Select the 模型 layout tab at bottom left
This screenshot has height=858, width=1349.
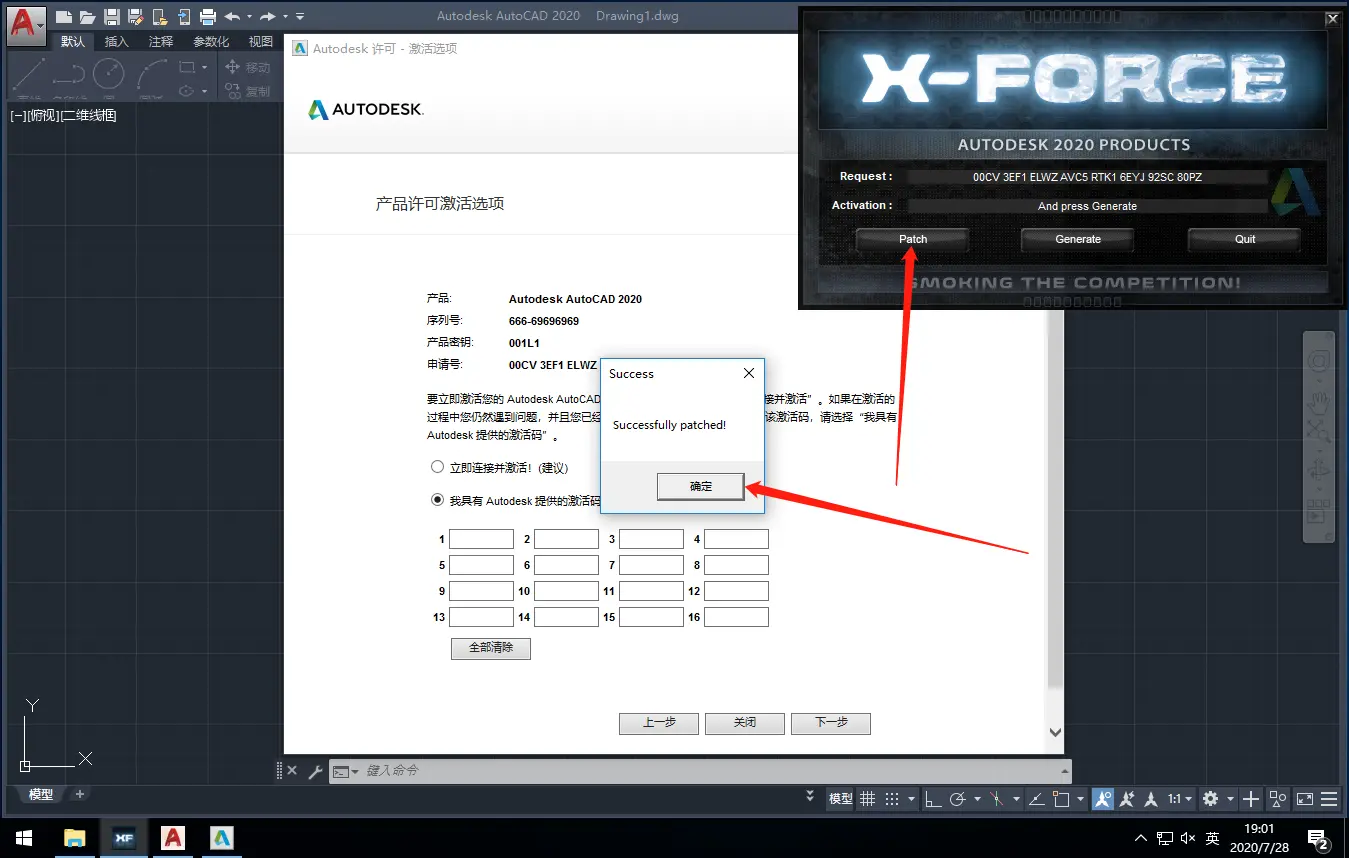[x=41, y=794]
